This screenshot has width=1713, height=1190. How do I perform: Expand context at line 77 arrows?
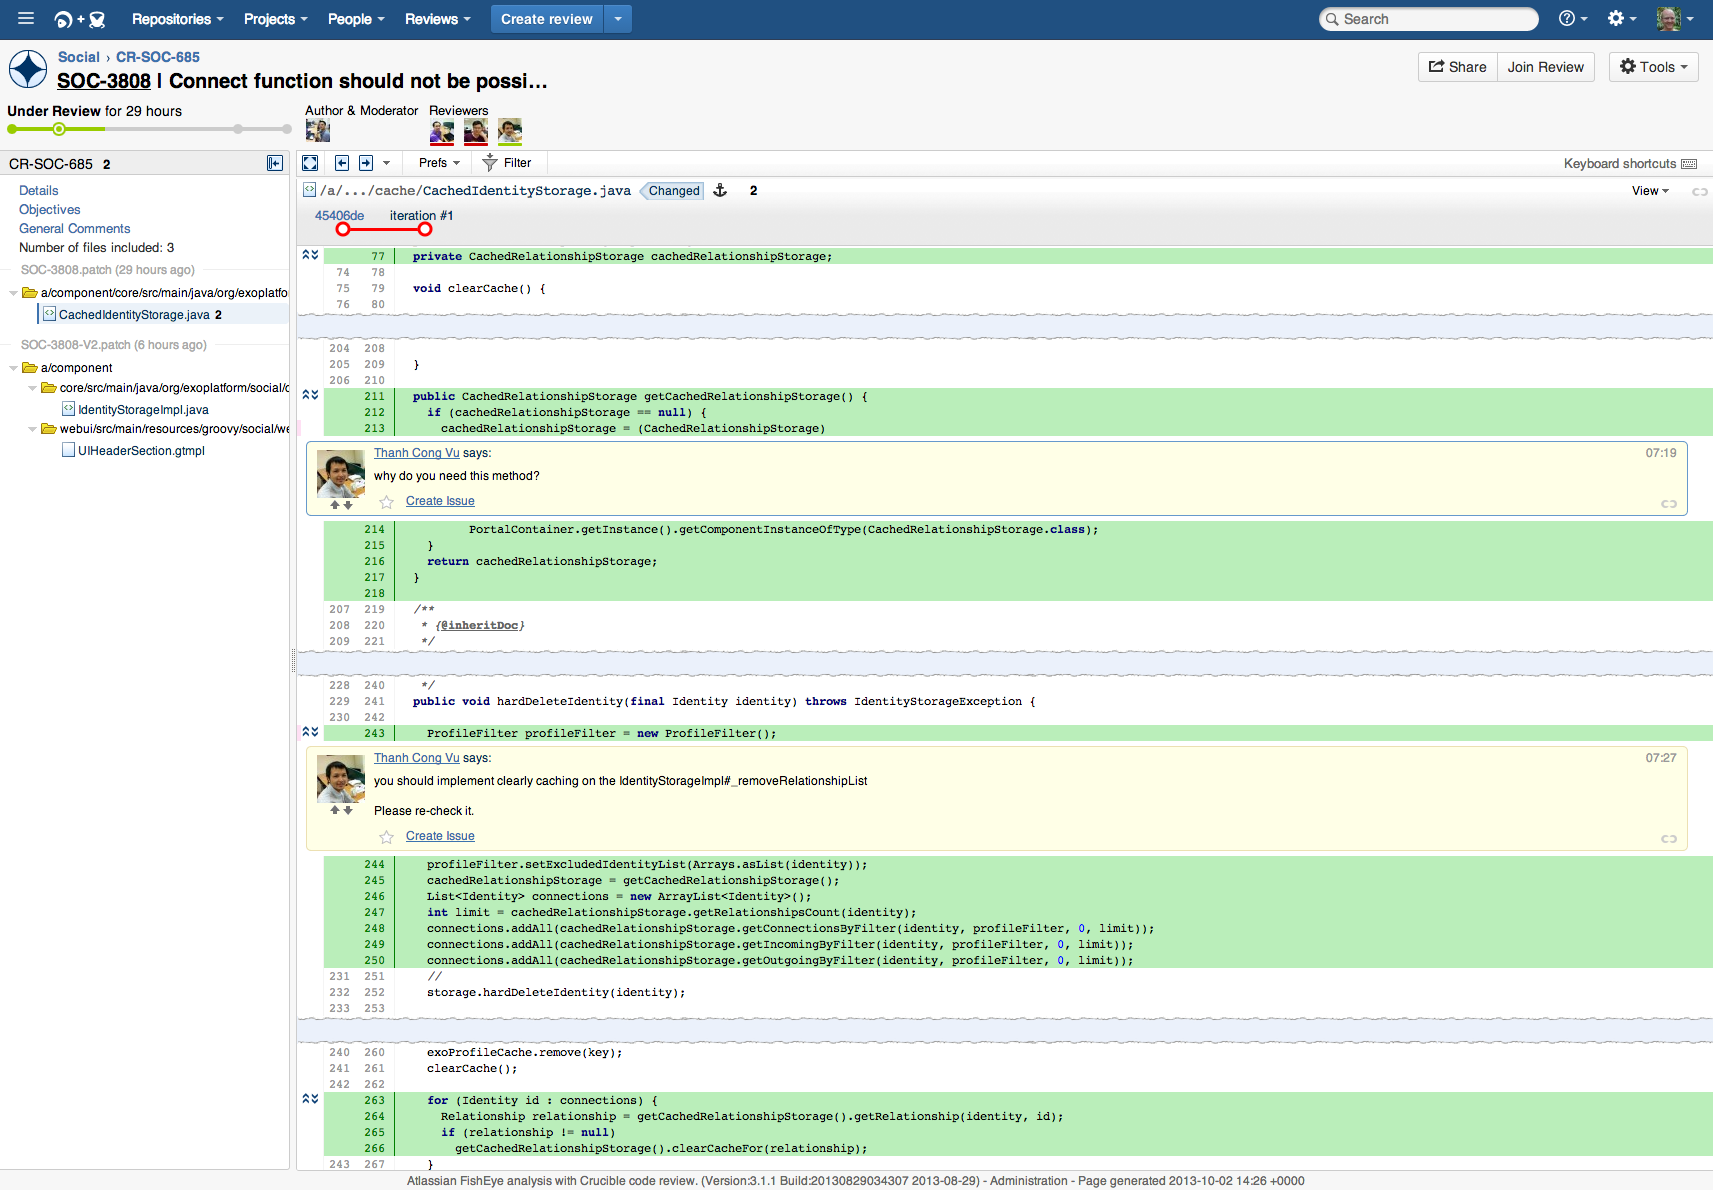[x=310, y=256]
